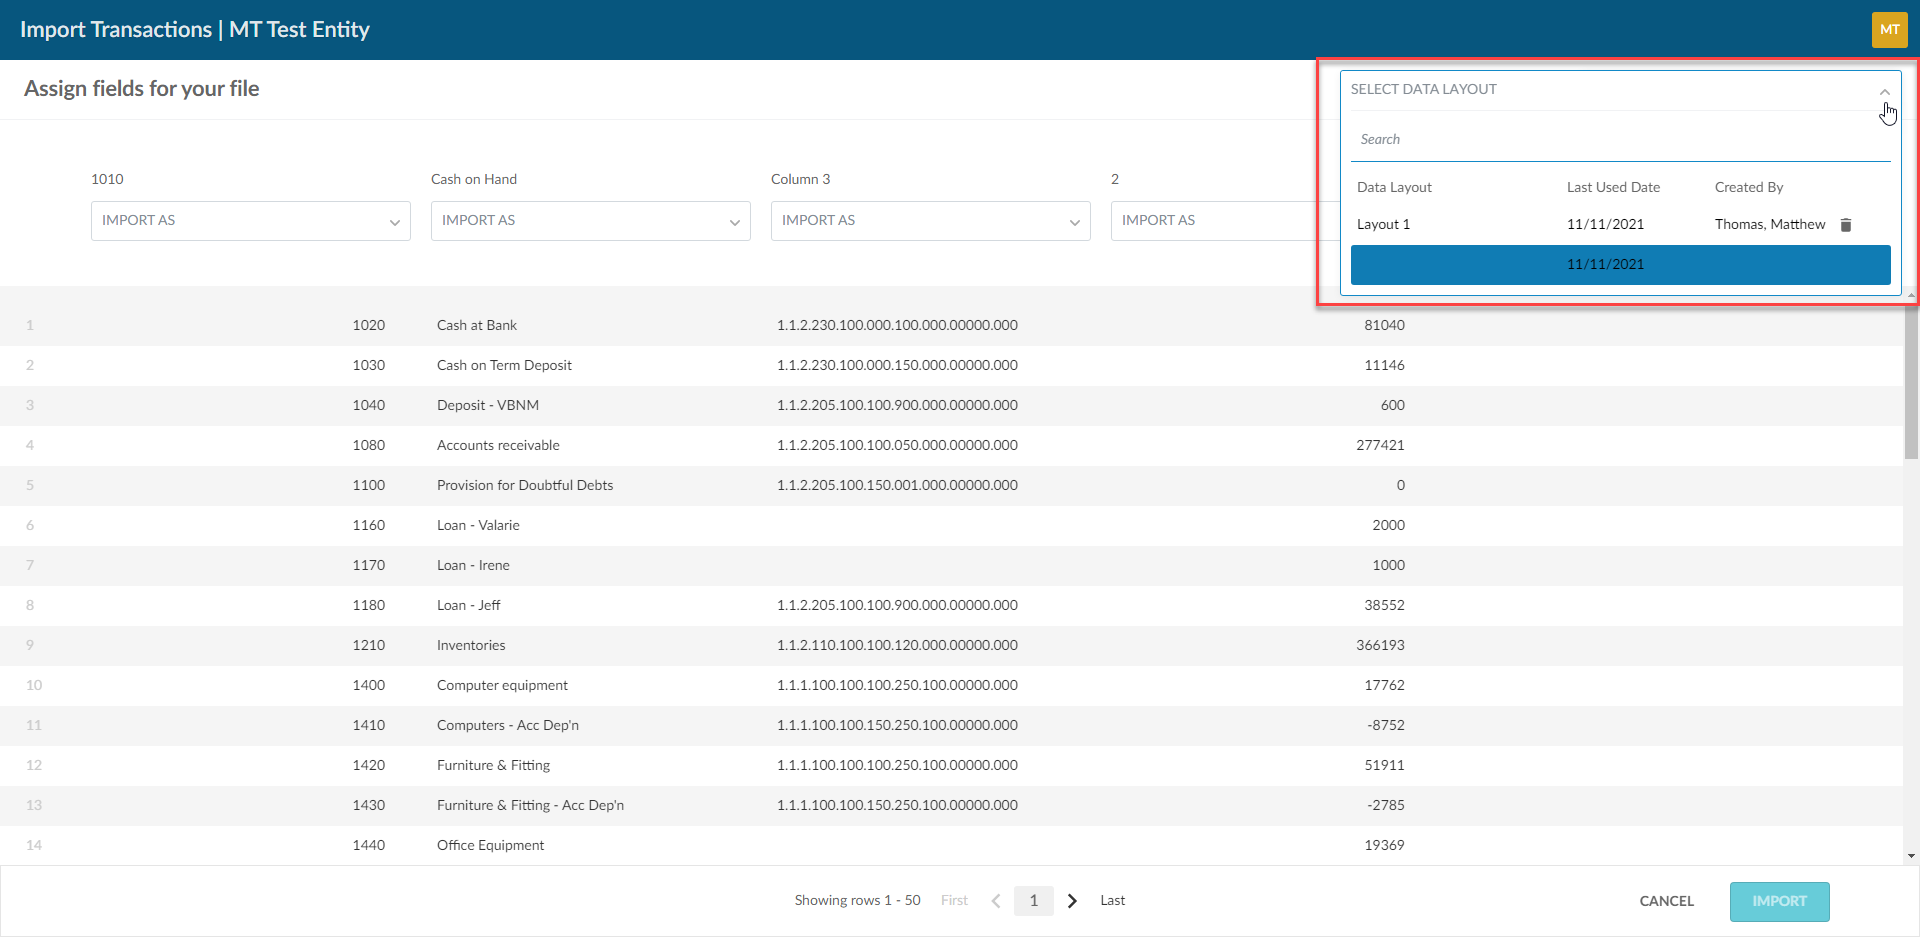
Task: Click the 'Furniture & Fitting - Acc Dep'n' cell
Action: point(530,806)
